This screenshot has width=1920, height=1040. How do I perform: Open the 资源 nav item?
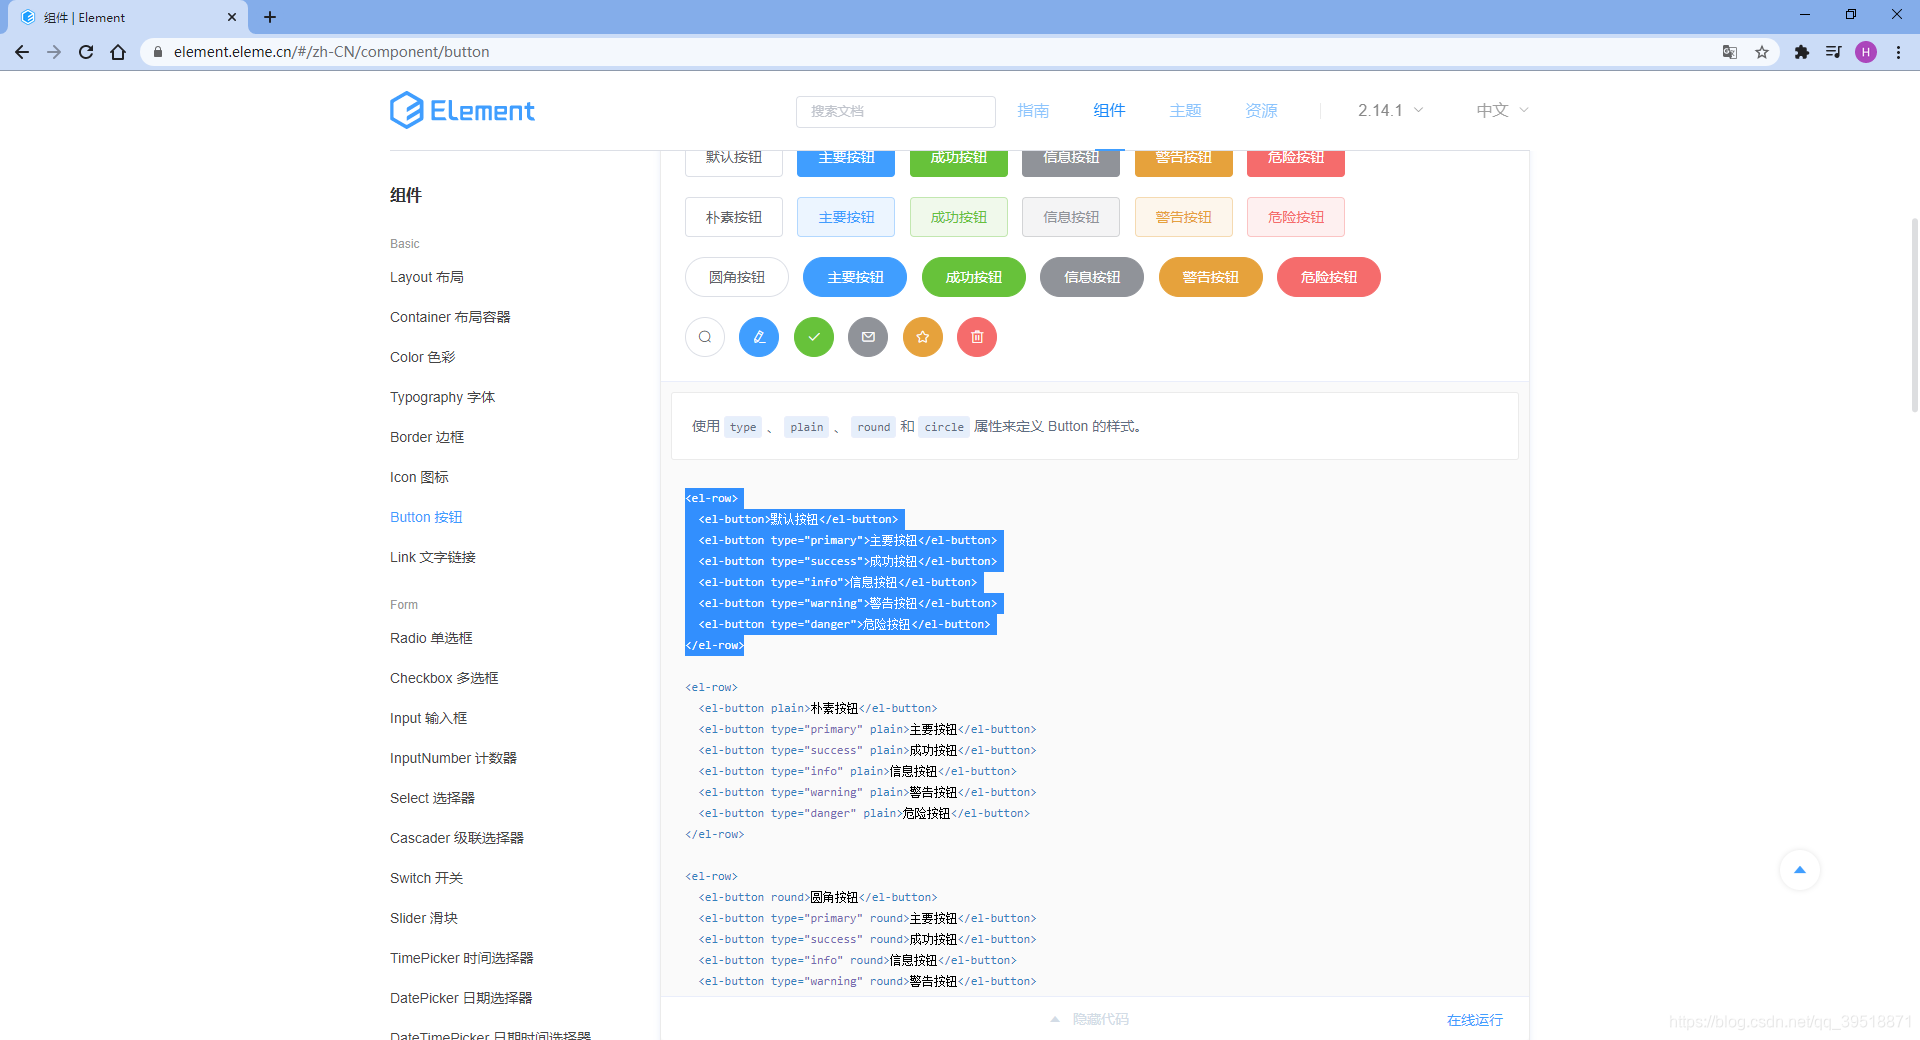pyautogui.click(x=1261, y=110)
